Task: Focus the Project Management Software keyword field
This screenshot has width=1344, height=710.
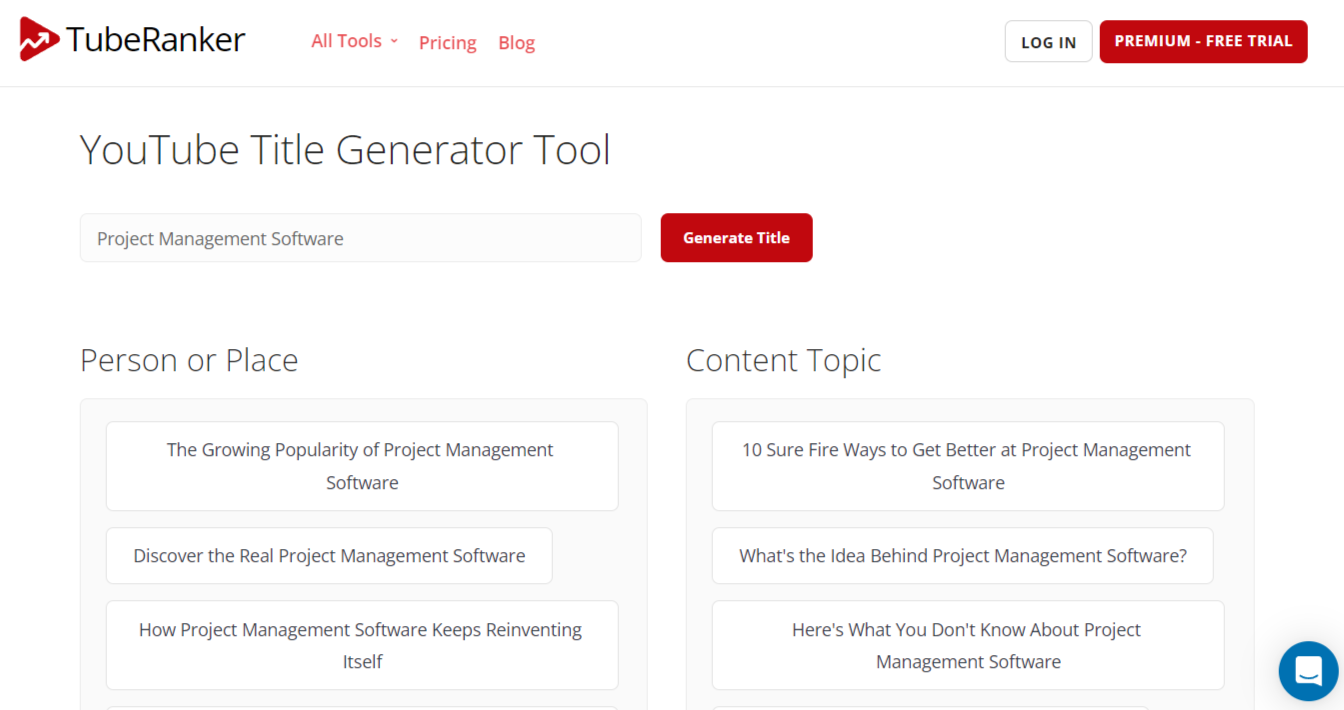Action: tap(360, 238)
